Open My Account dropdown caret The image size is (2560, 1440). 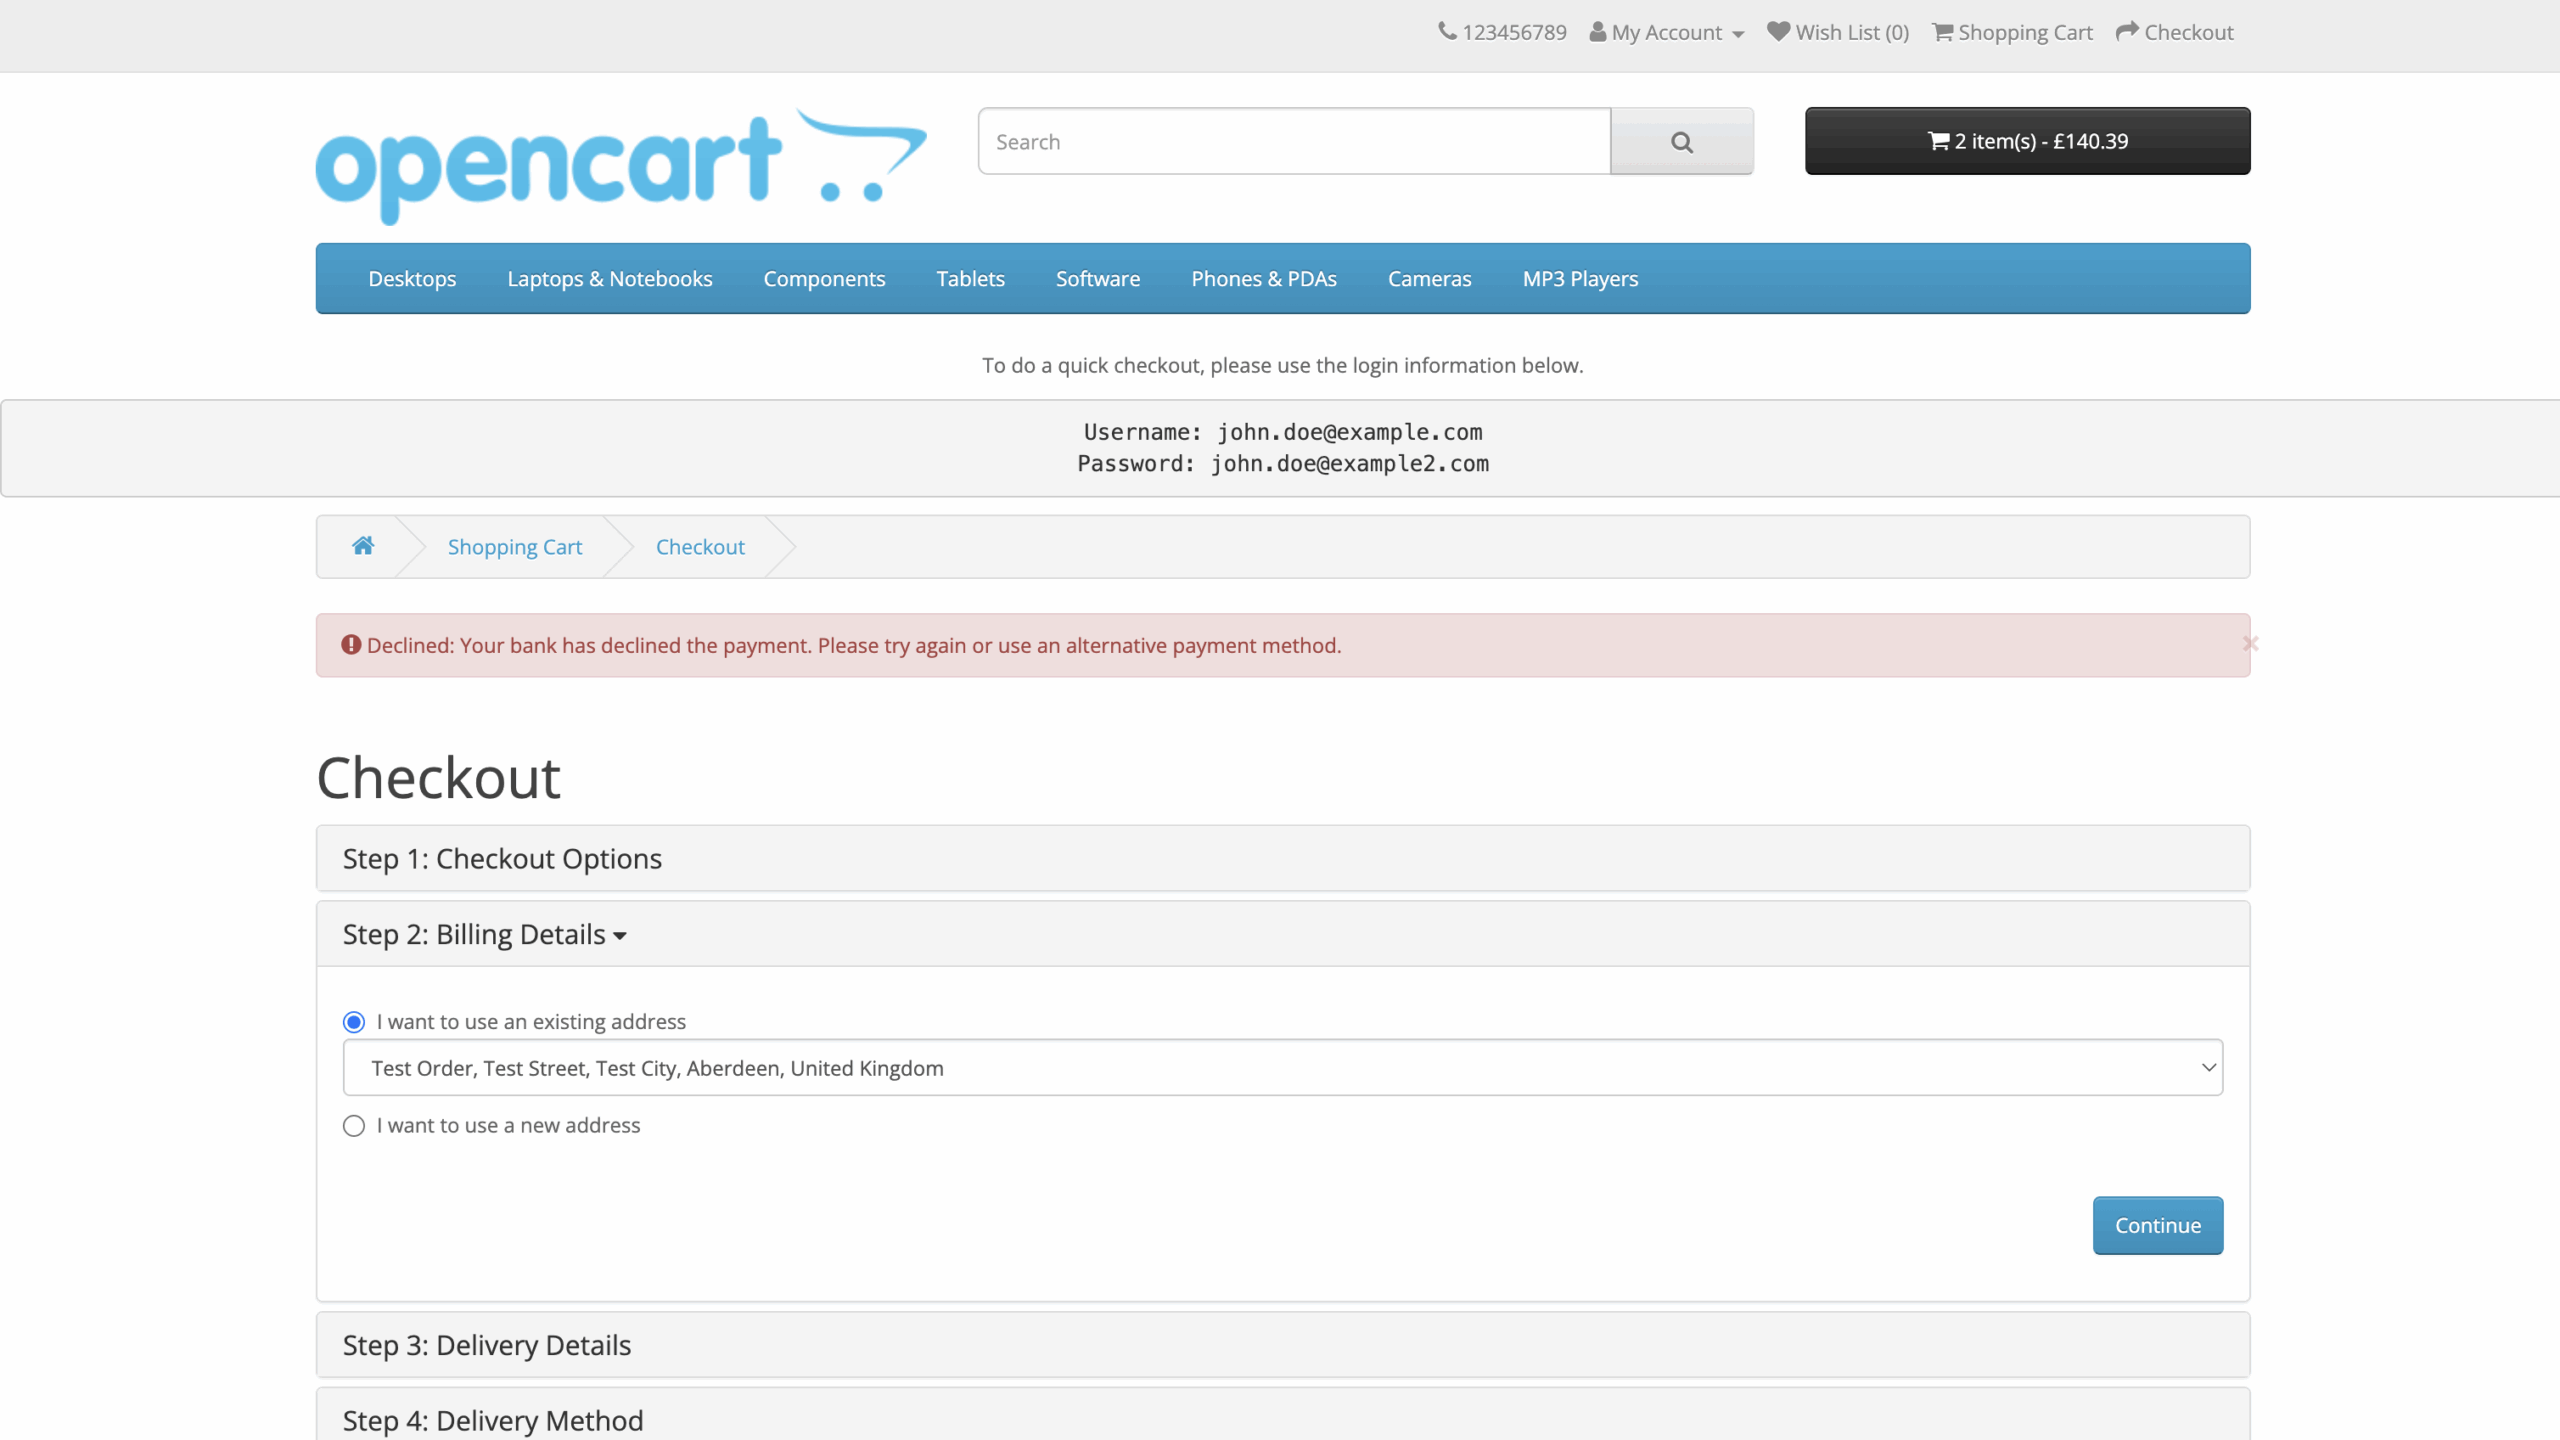(x=1738, y=34)
